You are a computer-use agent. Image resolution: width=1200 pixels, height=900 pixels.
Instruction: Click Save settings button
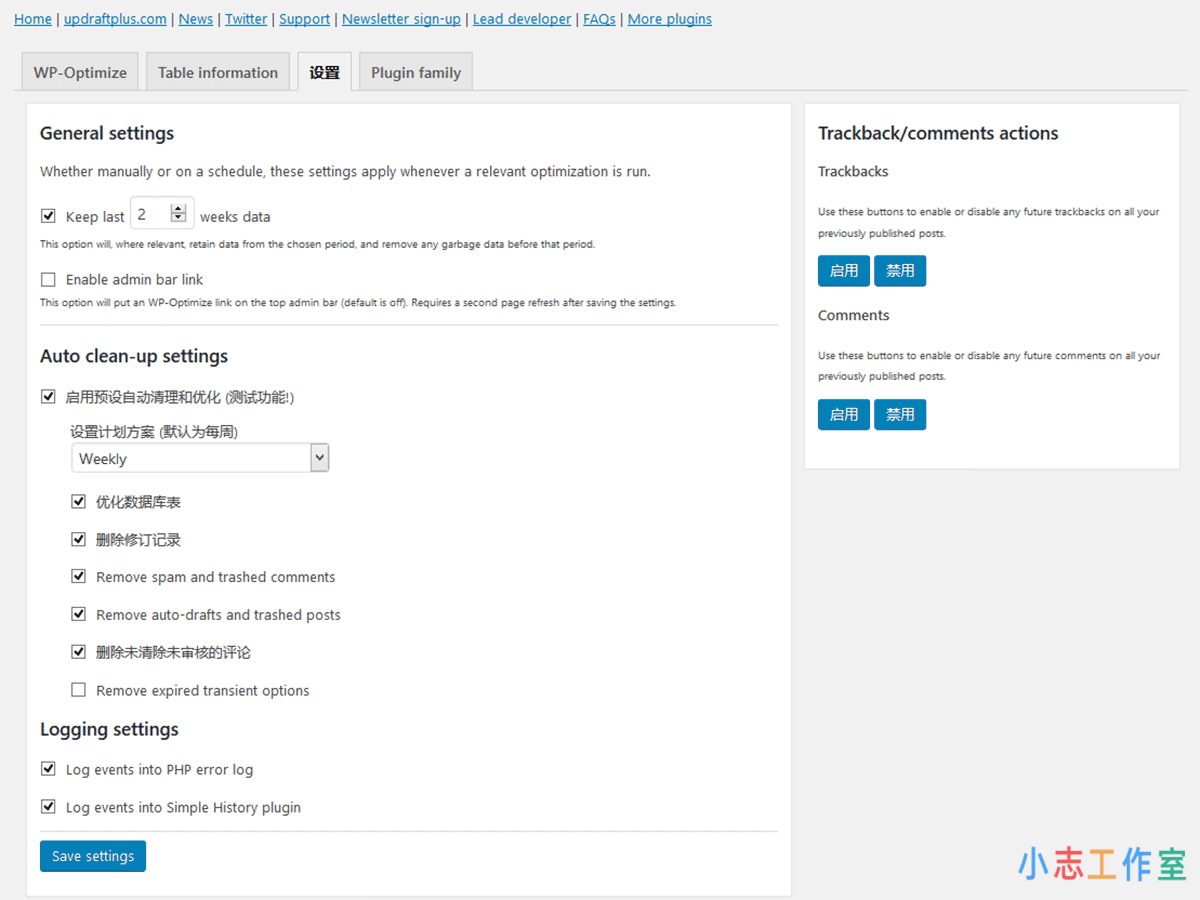coord(92,856)
